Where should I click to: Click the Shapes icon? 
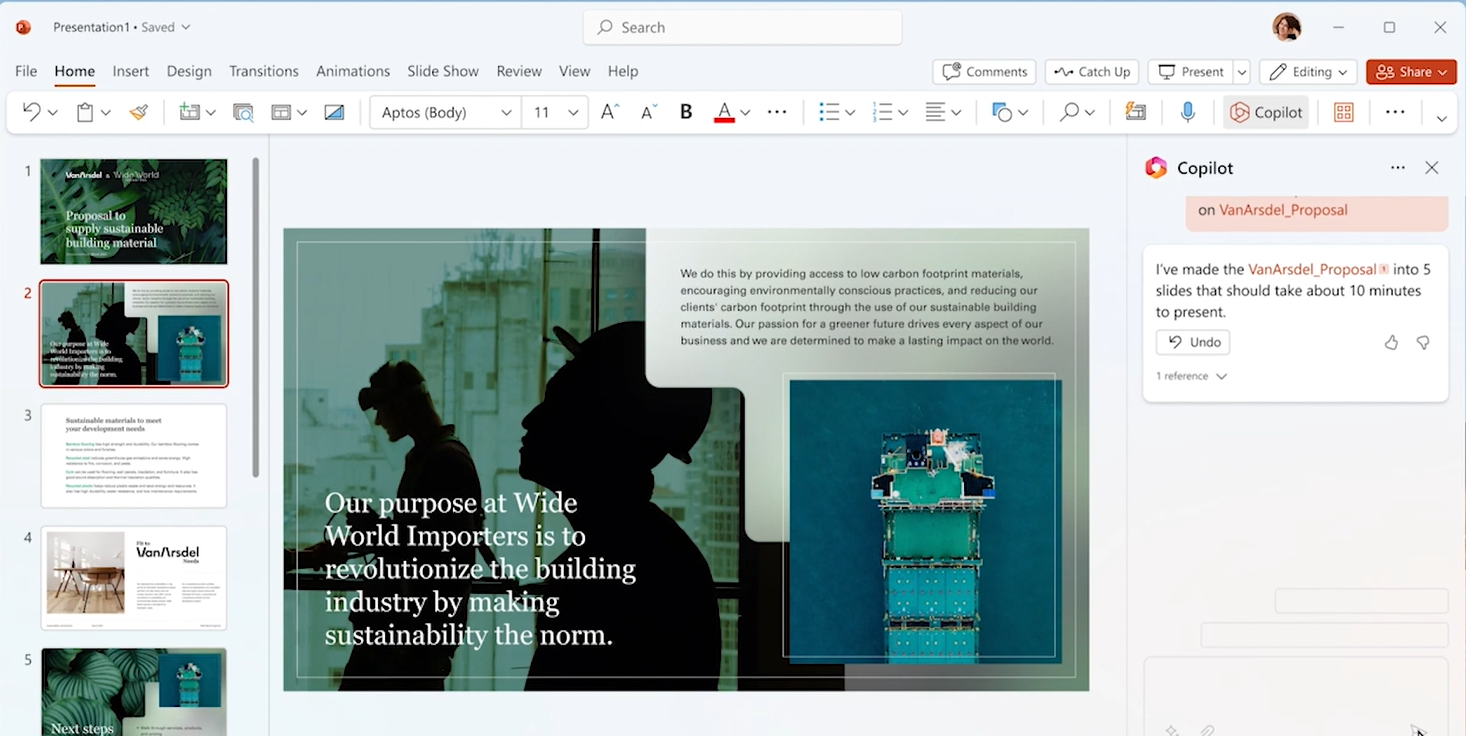[1002, 112]
